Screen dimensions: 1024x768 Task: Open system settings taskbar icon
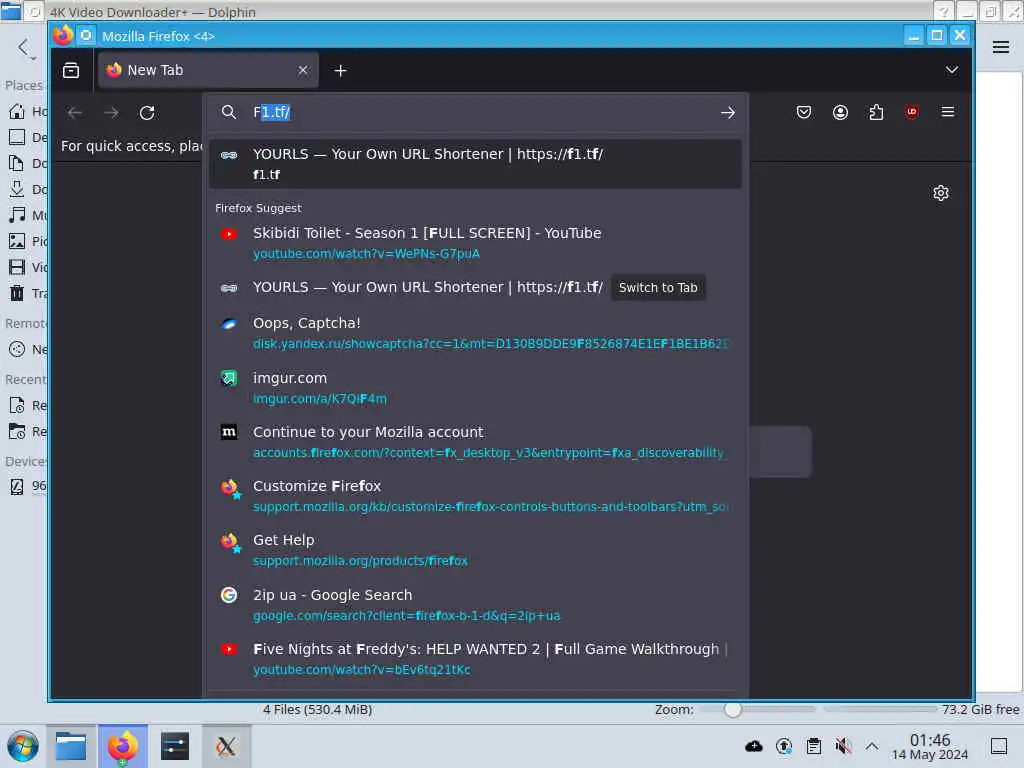click(174, 746)
